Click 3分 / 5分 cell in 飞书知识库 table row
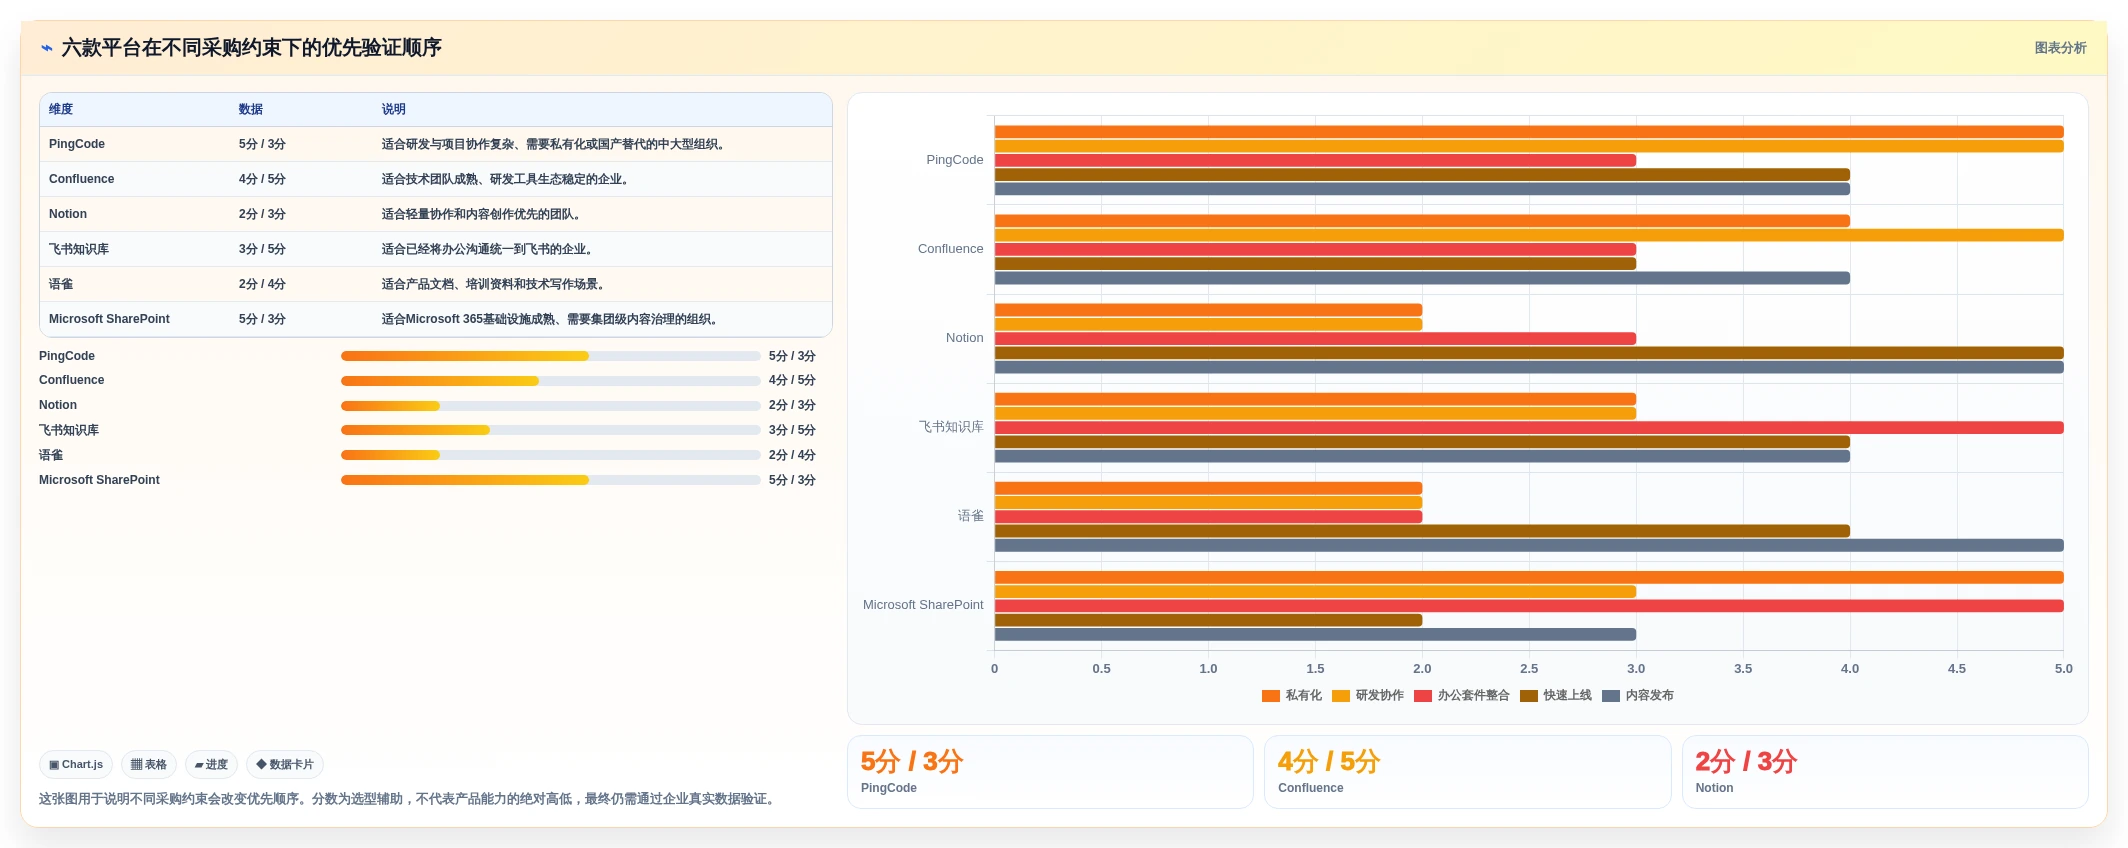Viewport: 2128px width, 848px height. click(262, 249)
